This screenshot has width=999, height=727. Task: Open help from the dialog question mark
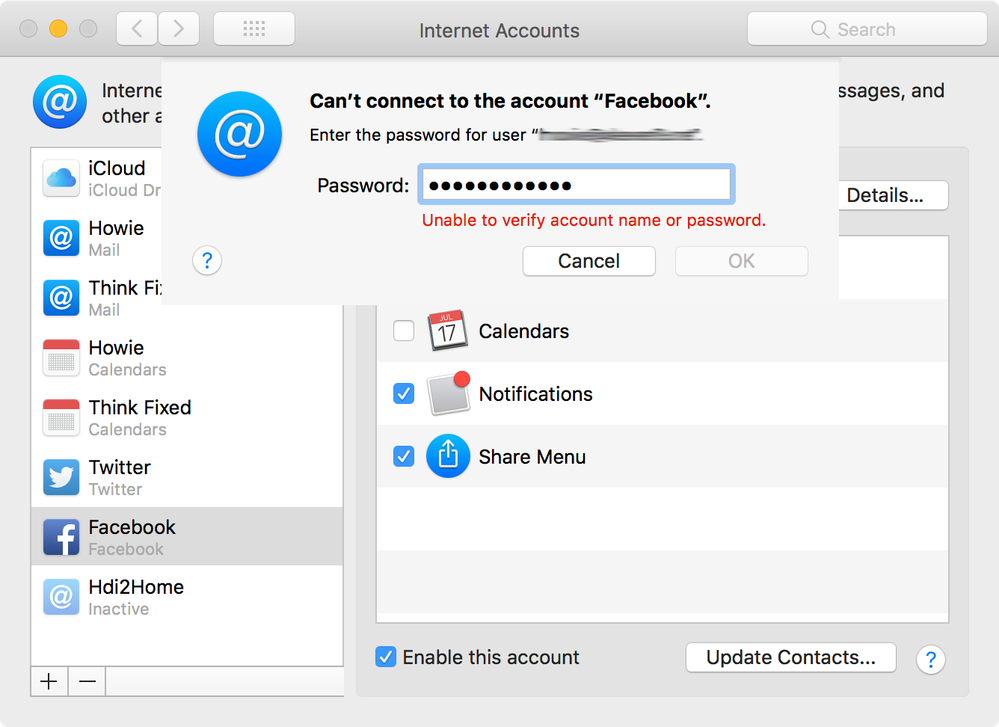point(207,261)
